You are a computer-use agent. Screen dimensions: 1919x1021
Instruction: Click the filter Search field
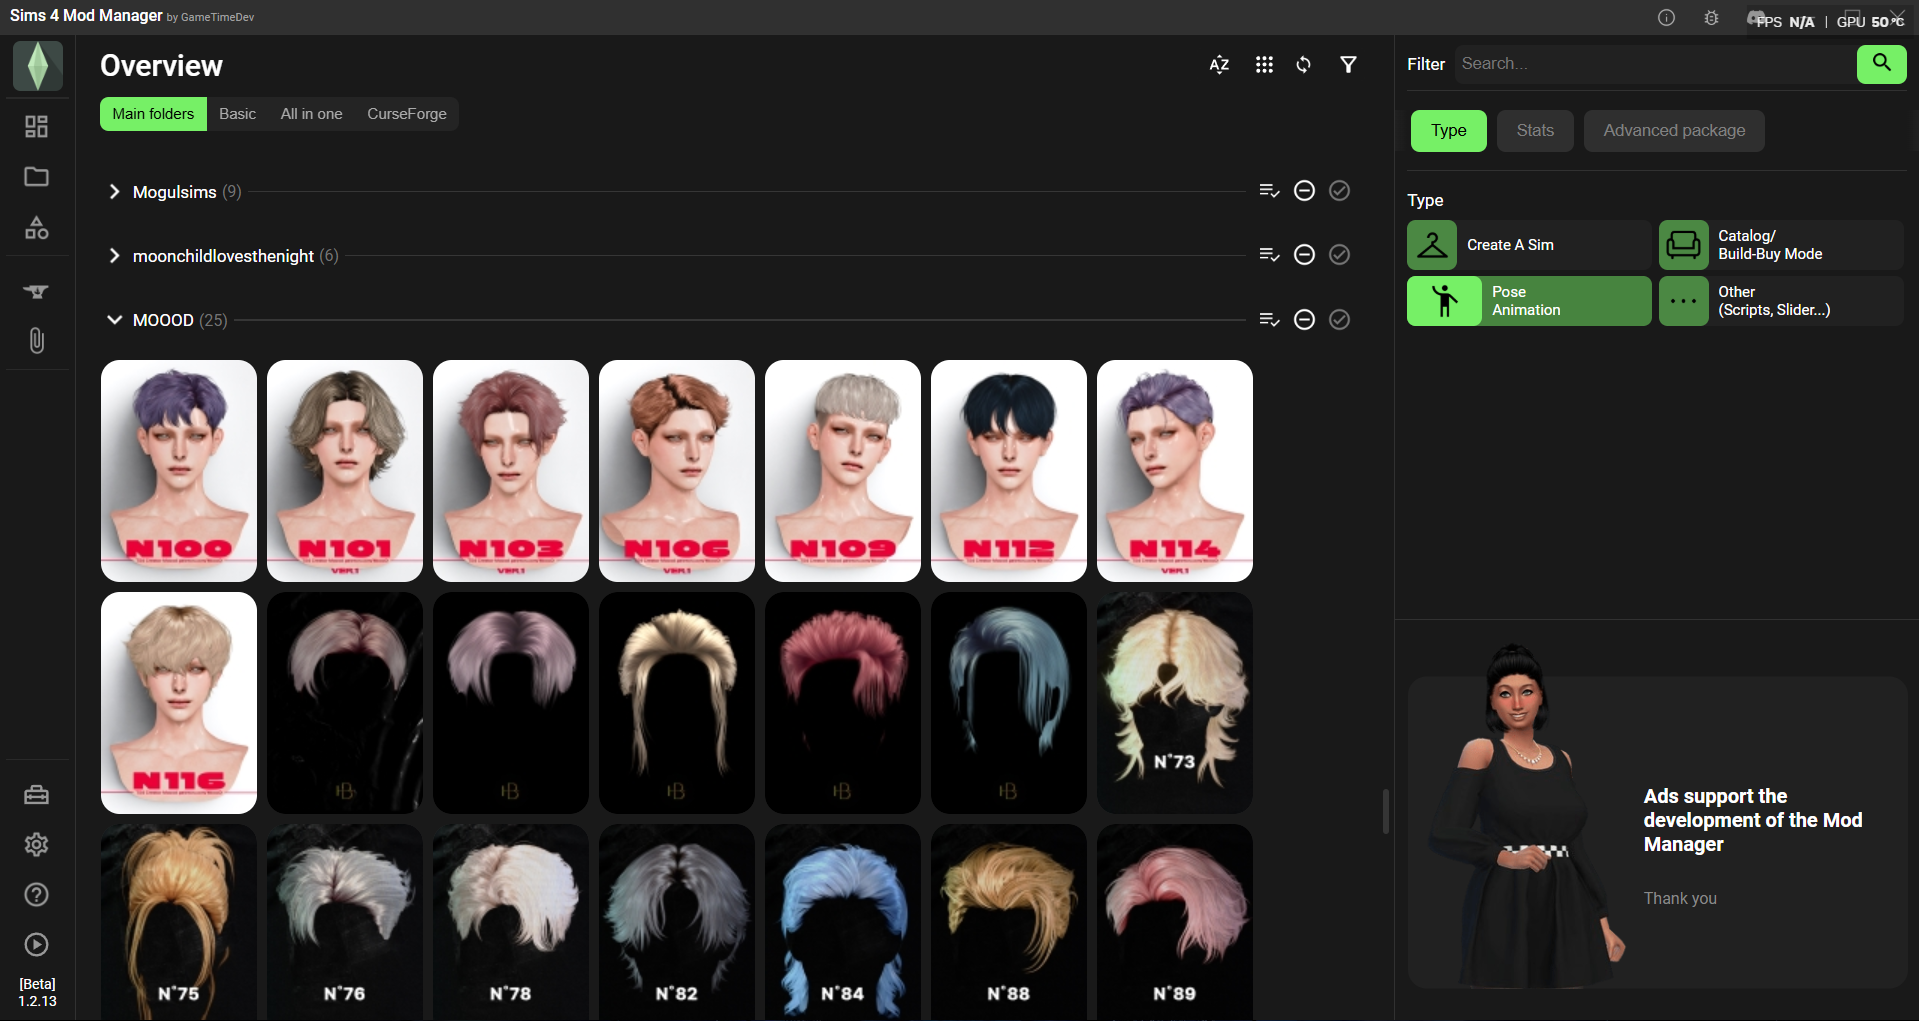tap(1656, 64)
